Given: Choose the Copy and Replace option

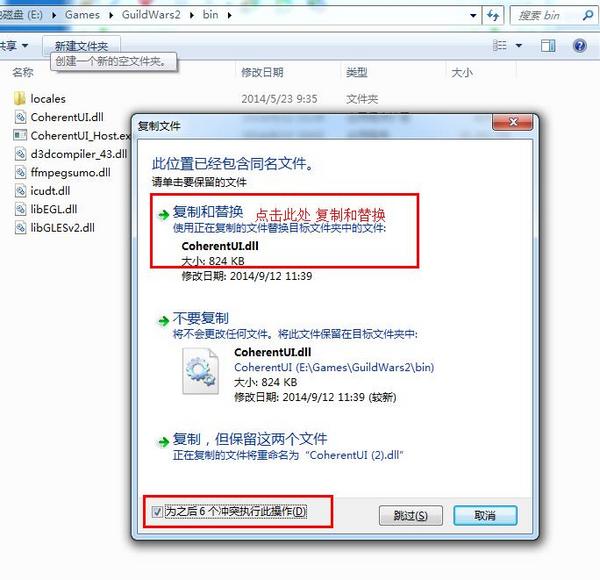Looking at the screenshot, I should [x=208, y=212].
